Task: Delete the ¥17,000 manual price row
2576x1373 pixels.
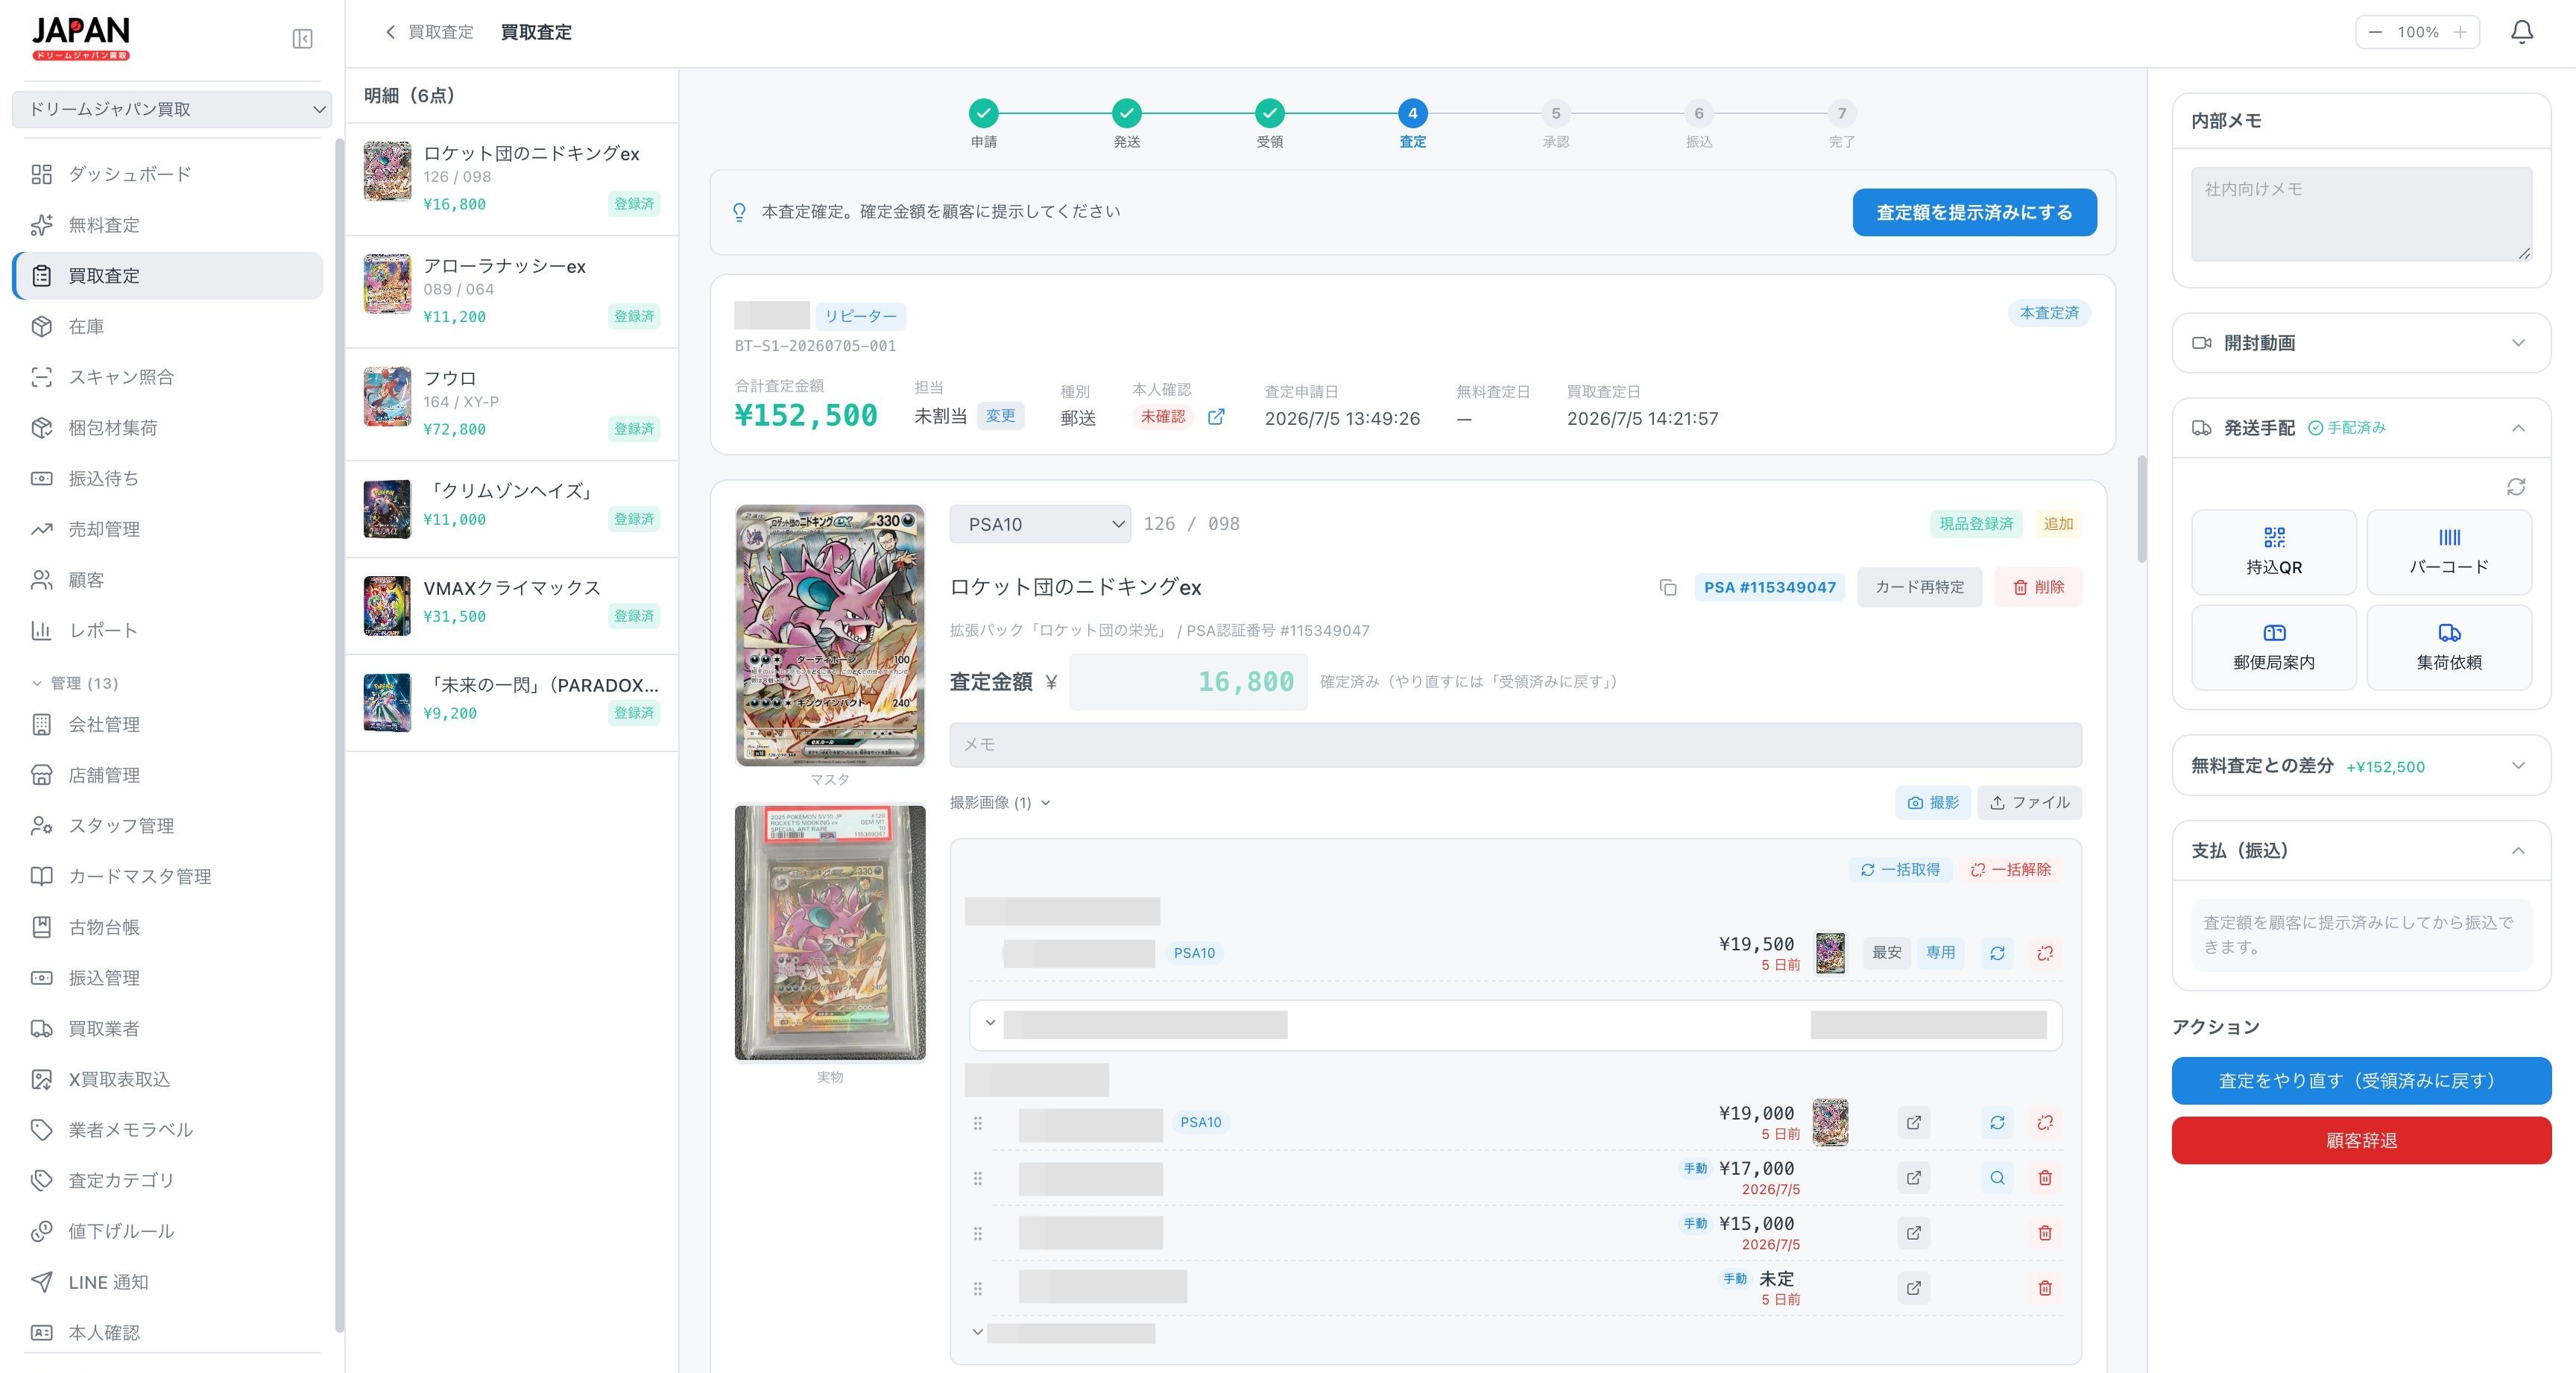Action: 2045,1178
